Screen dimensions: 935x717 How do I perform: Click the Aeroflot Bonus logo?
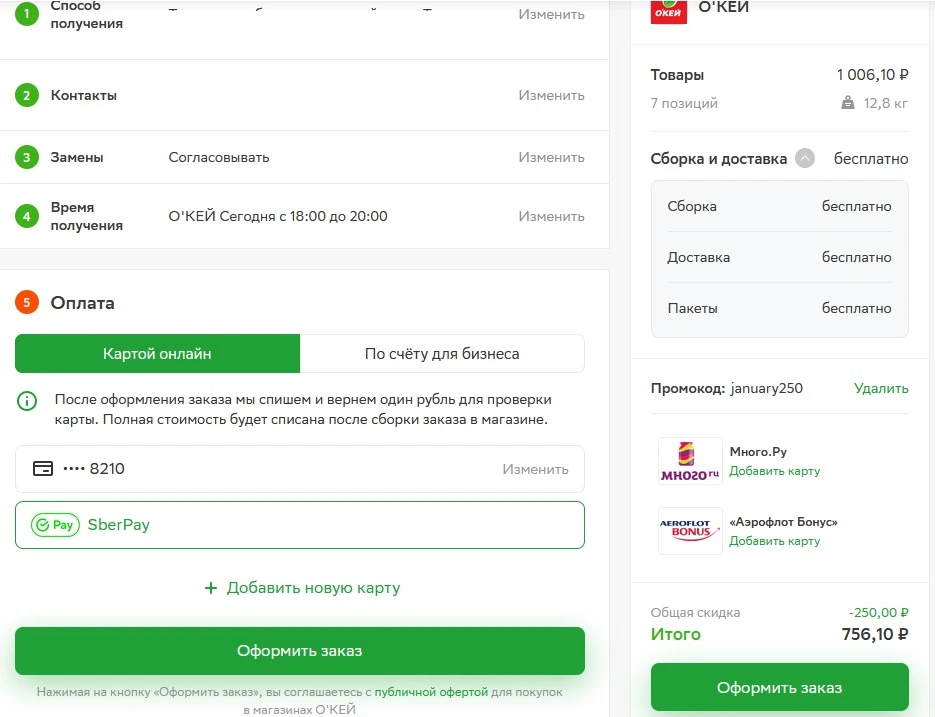(x=690, y=531)
